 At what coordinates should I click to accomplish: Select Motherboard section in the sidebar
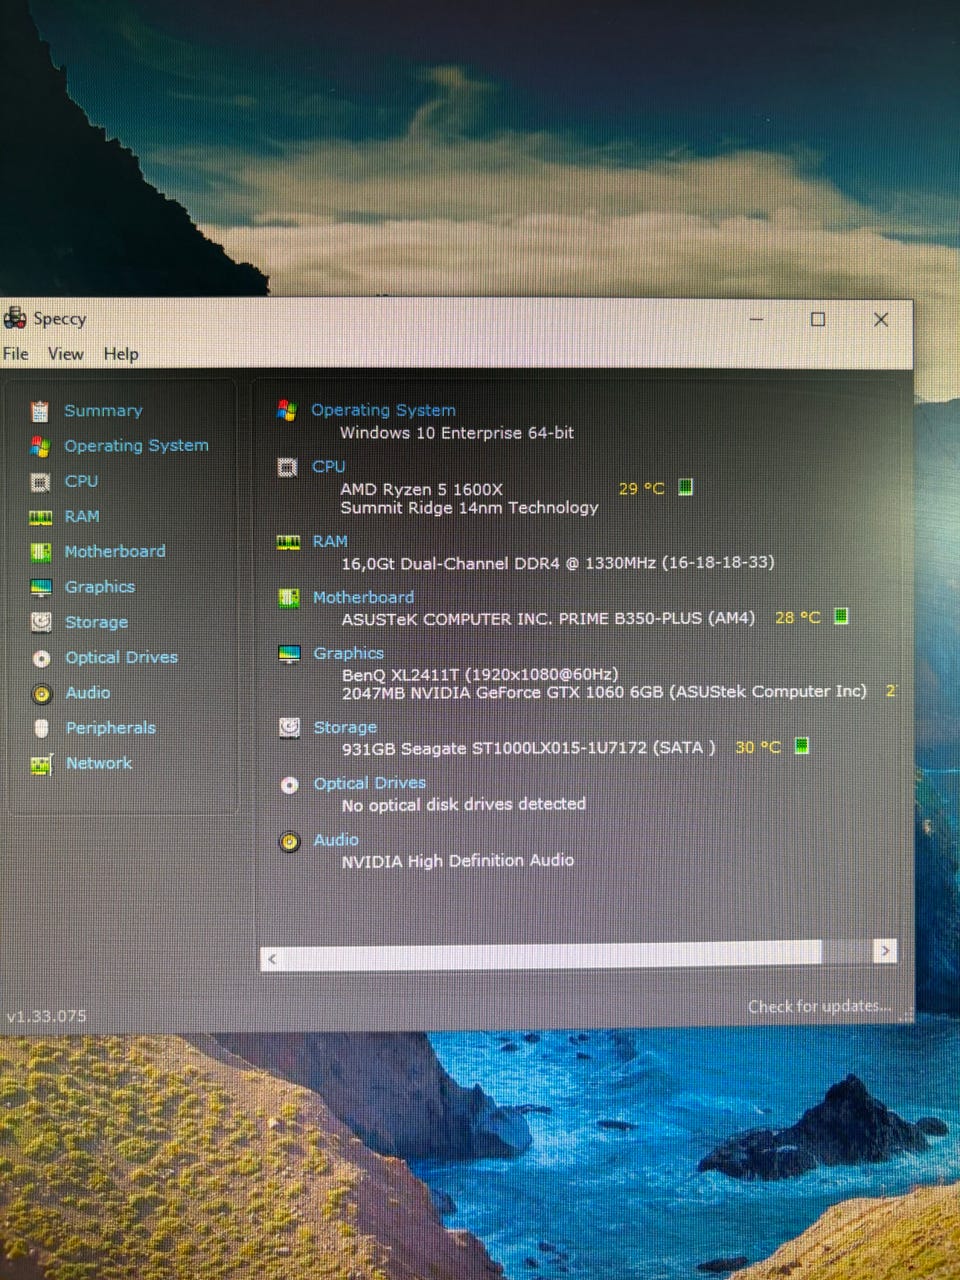pos(115,552)
